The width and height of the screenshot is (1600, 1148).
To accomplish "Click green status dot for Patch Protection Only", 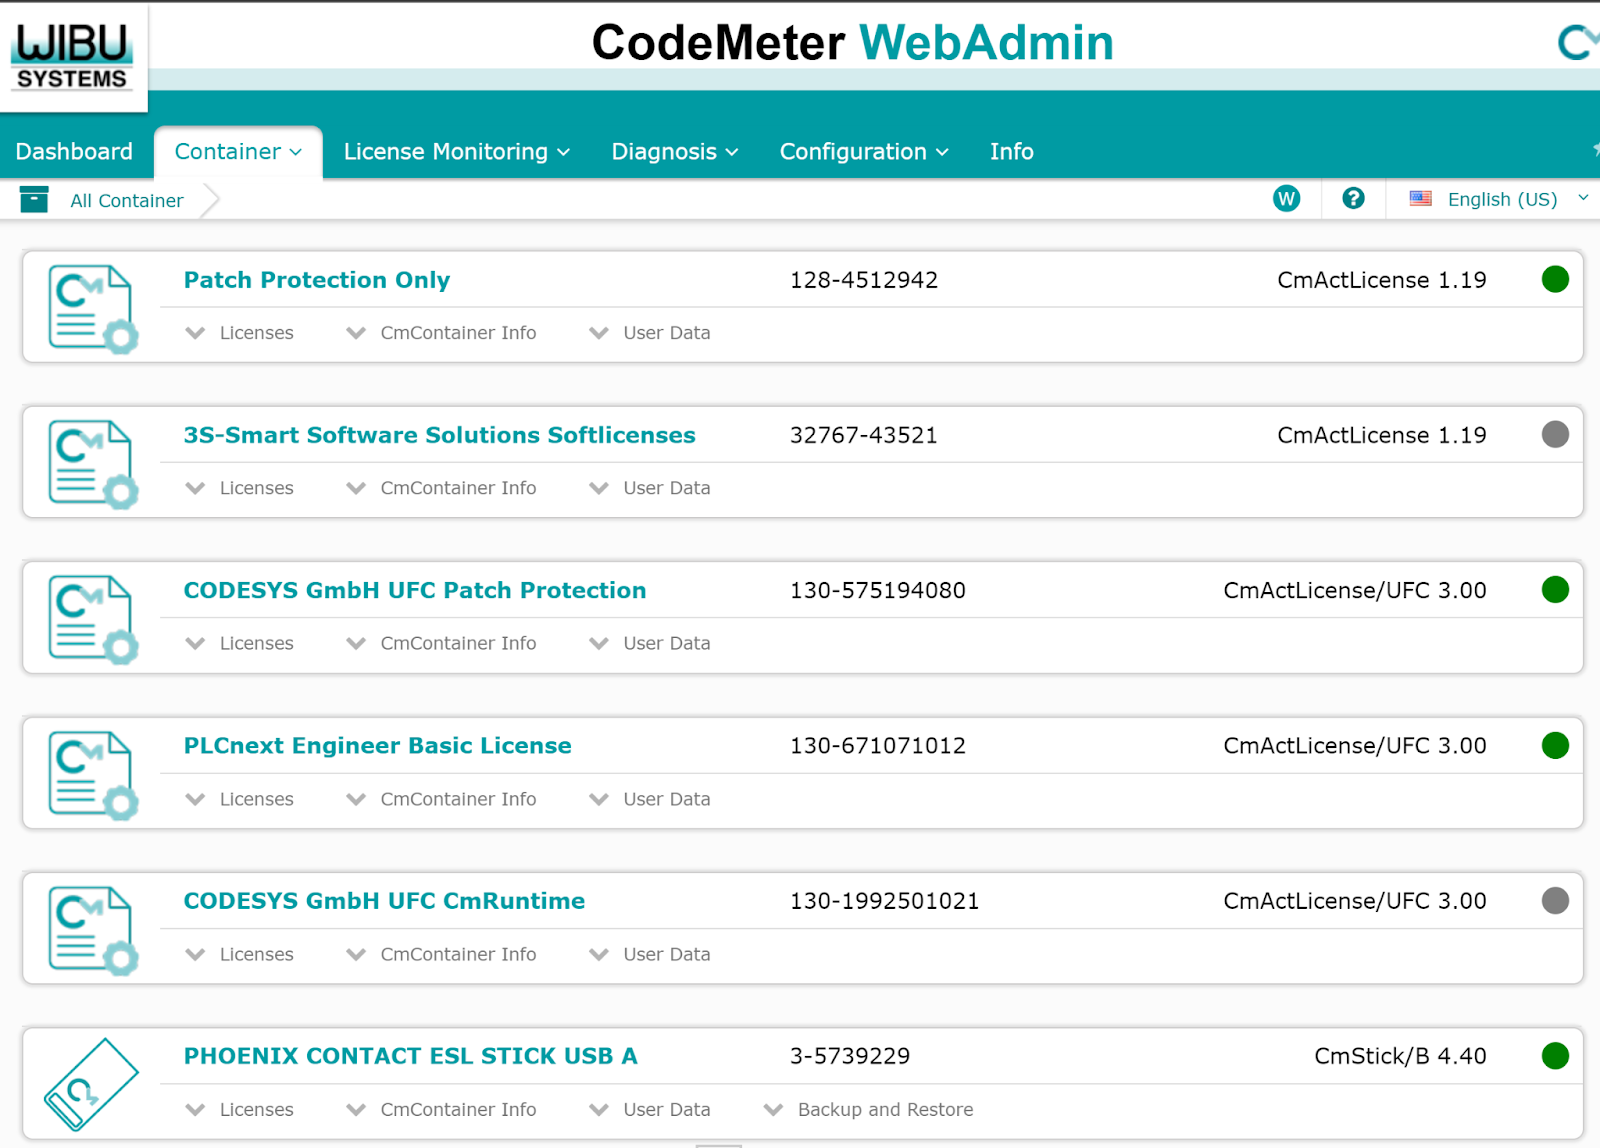I will (1555, 279).
